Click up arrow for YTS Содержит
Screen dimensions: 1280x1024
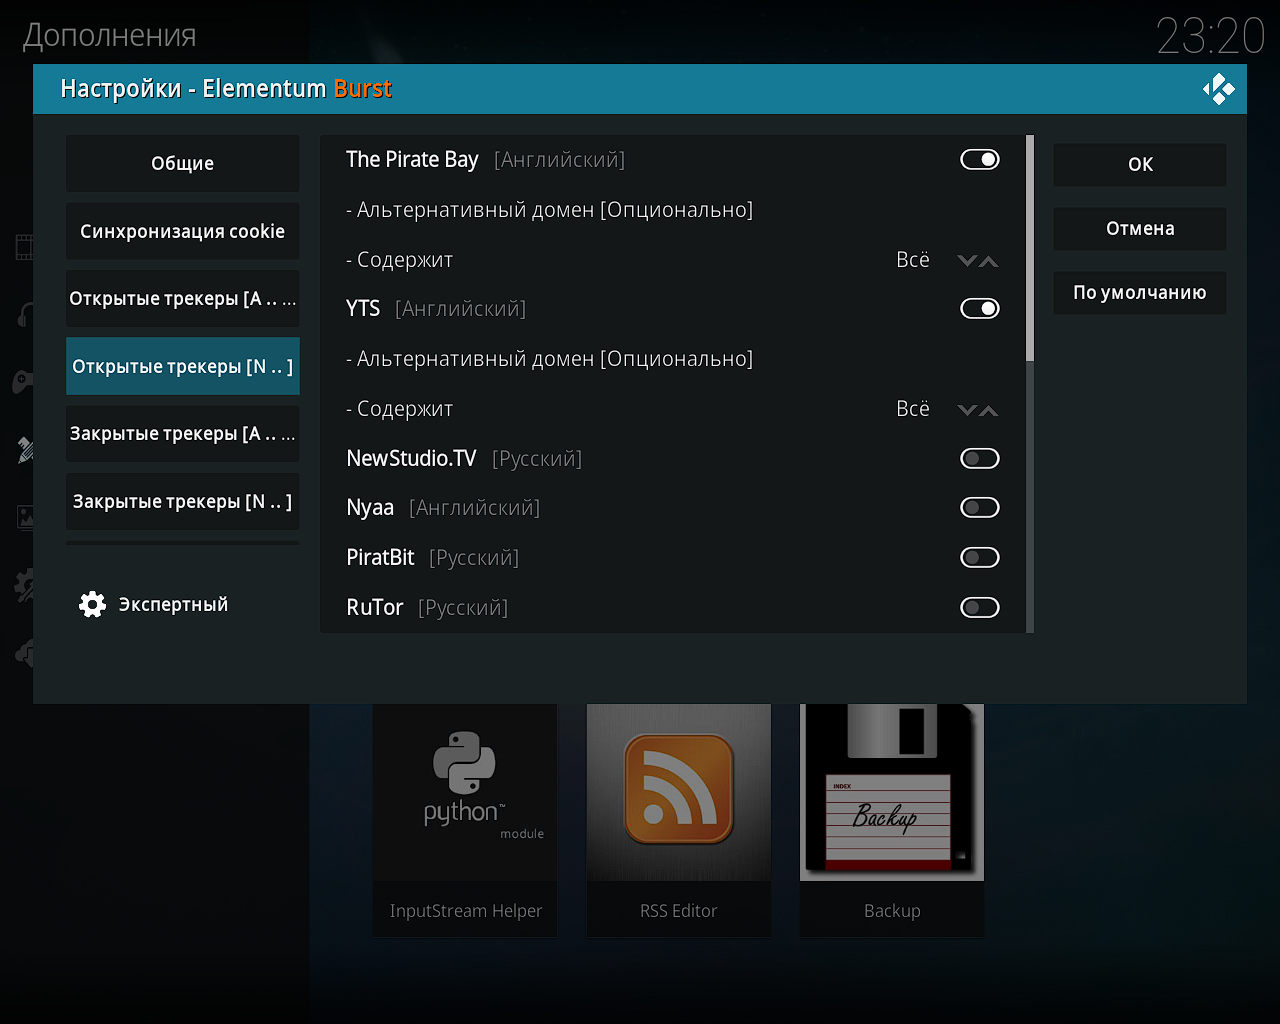989,410
